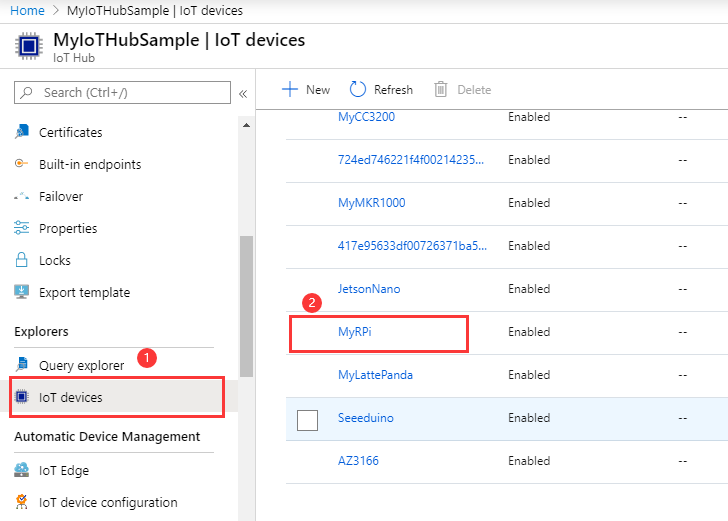Select Failover in the sidebar

(61, 196)
